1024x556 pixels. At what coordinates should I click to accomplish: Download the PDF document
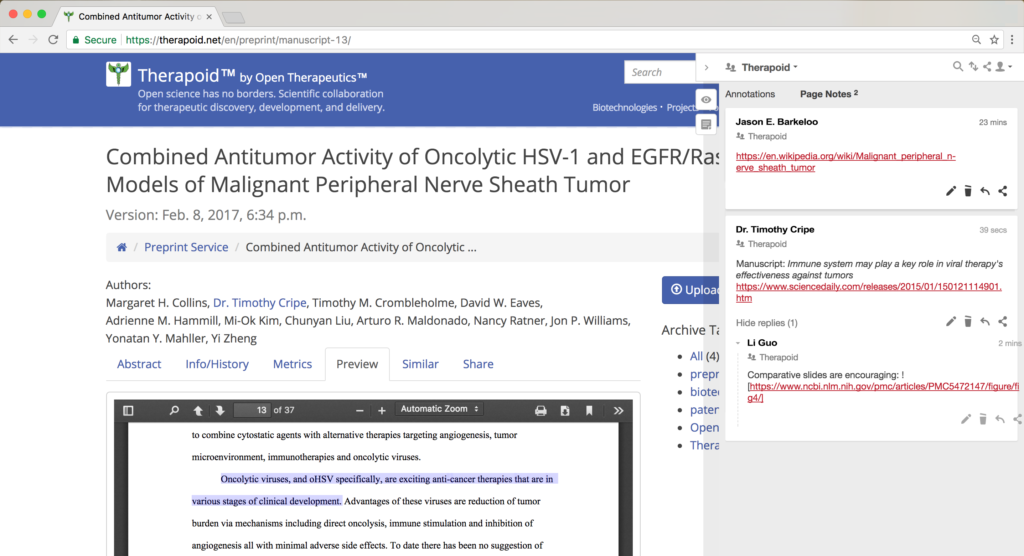[565, 410]
